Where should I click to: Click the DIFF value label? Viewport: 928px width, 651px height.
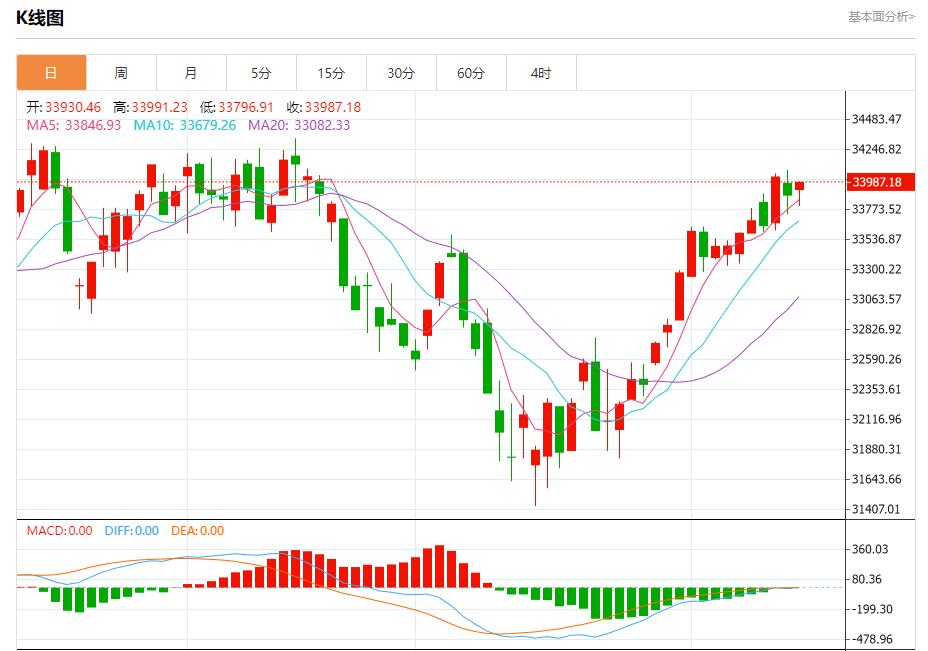(130, 531)
